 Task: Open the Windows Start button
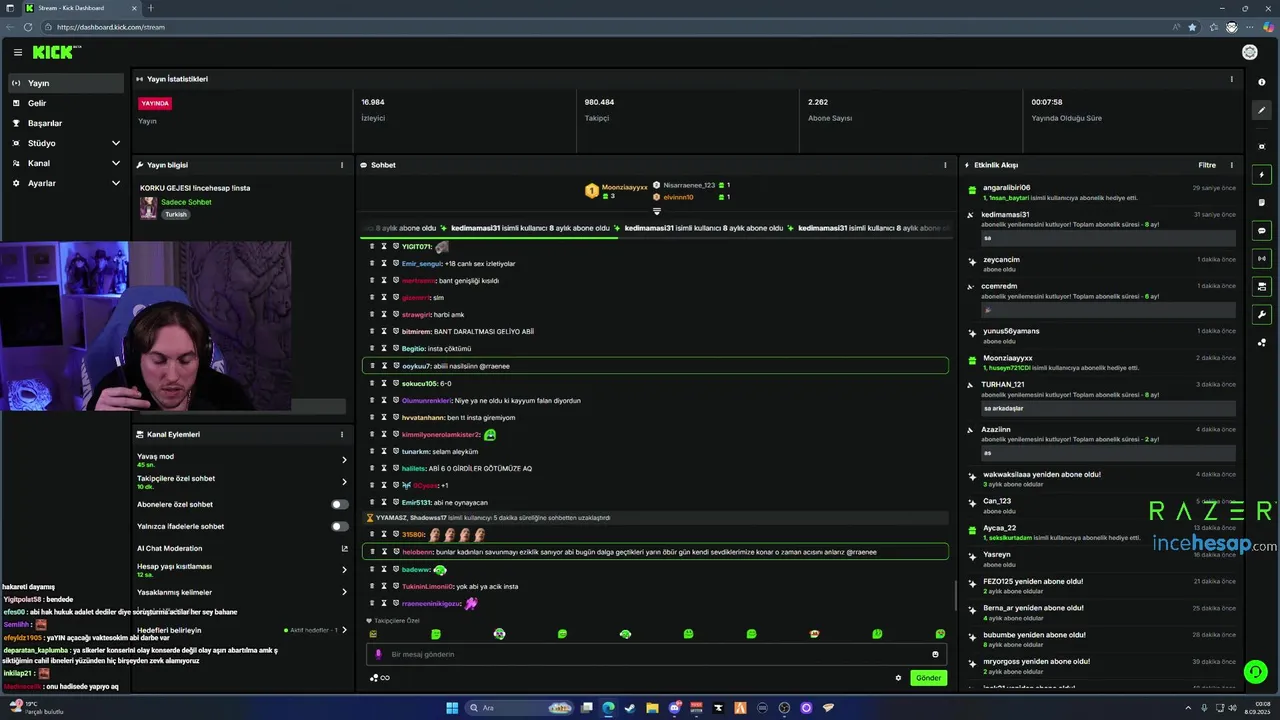pyautogui.click(x=452, y=708)
